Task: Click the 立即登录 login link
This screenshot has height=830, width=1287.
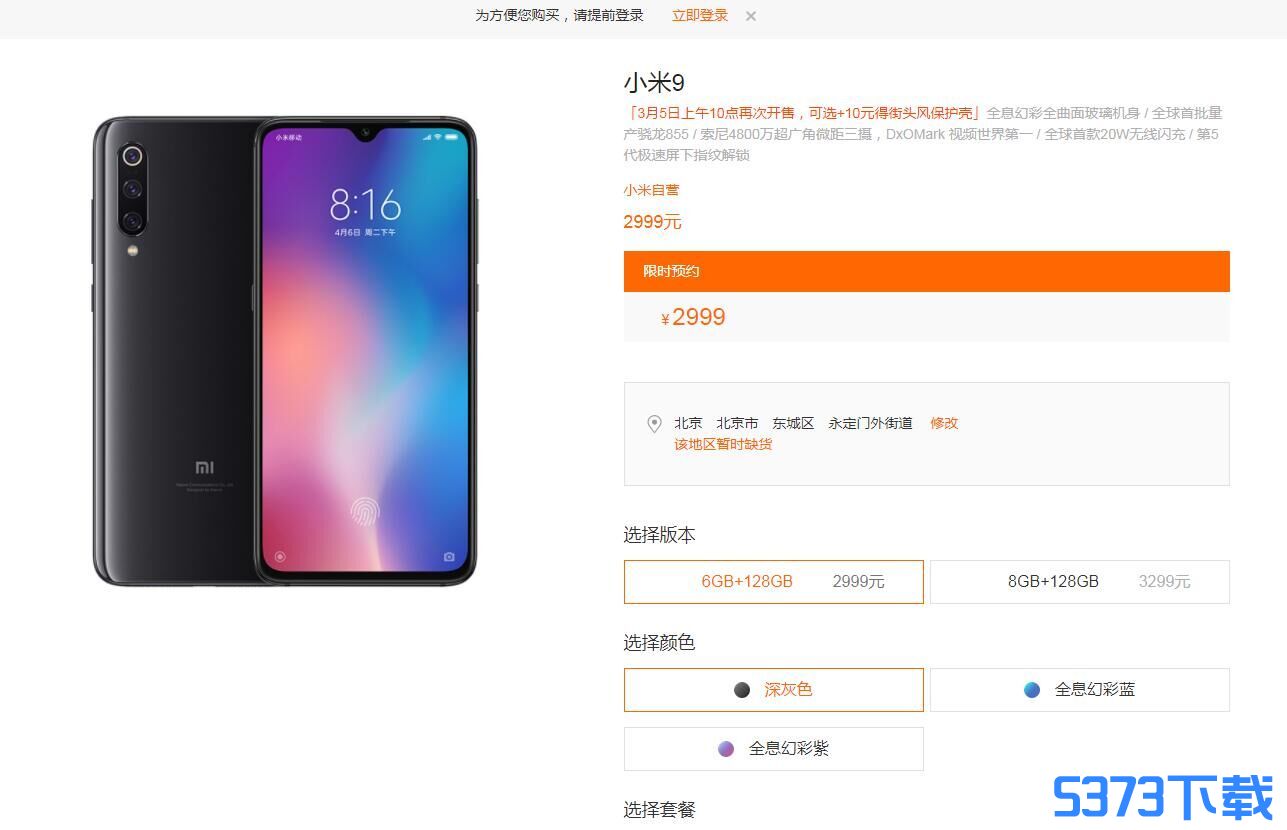Action: (x=700, y=16)
